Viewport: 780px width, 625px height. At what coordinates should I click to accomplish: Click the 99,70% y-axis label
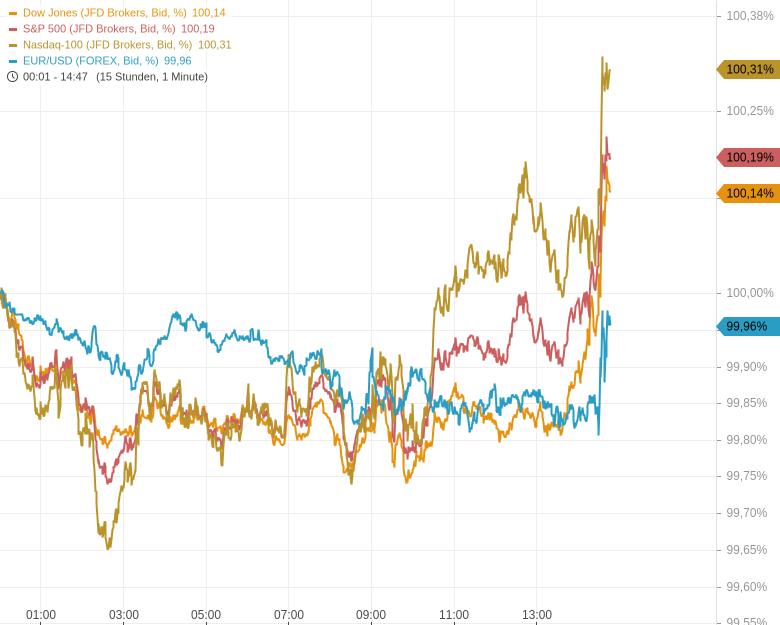tap(746, 513)
